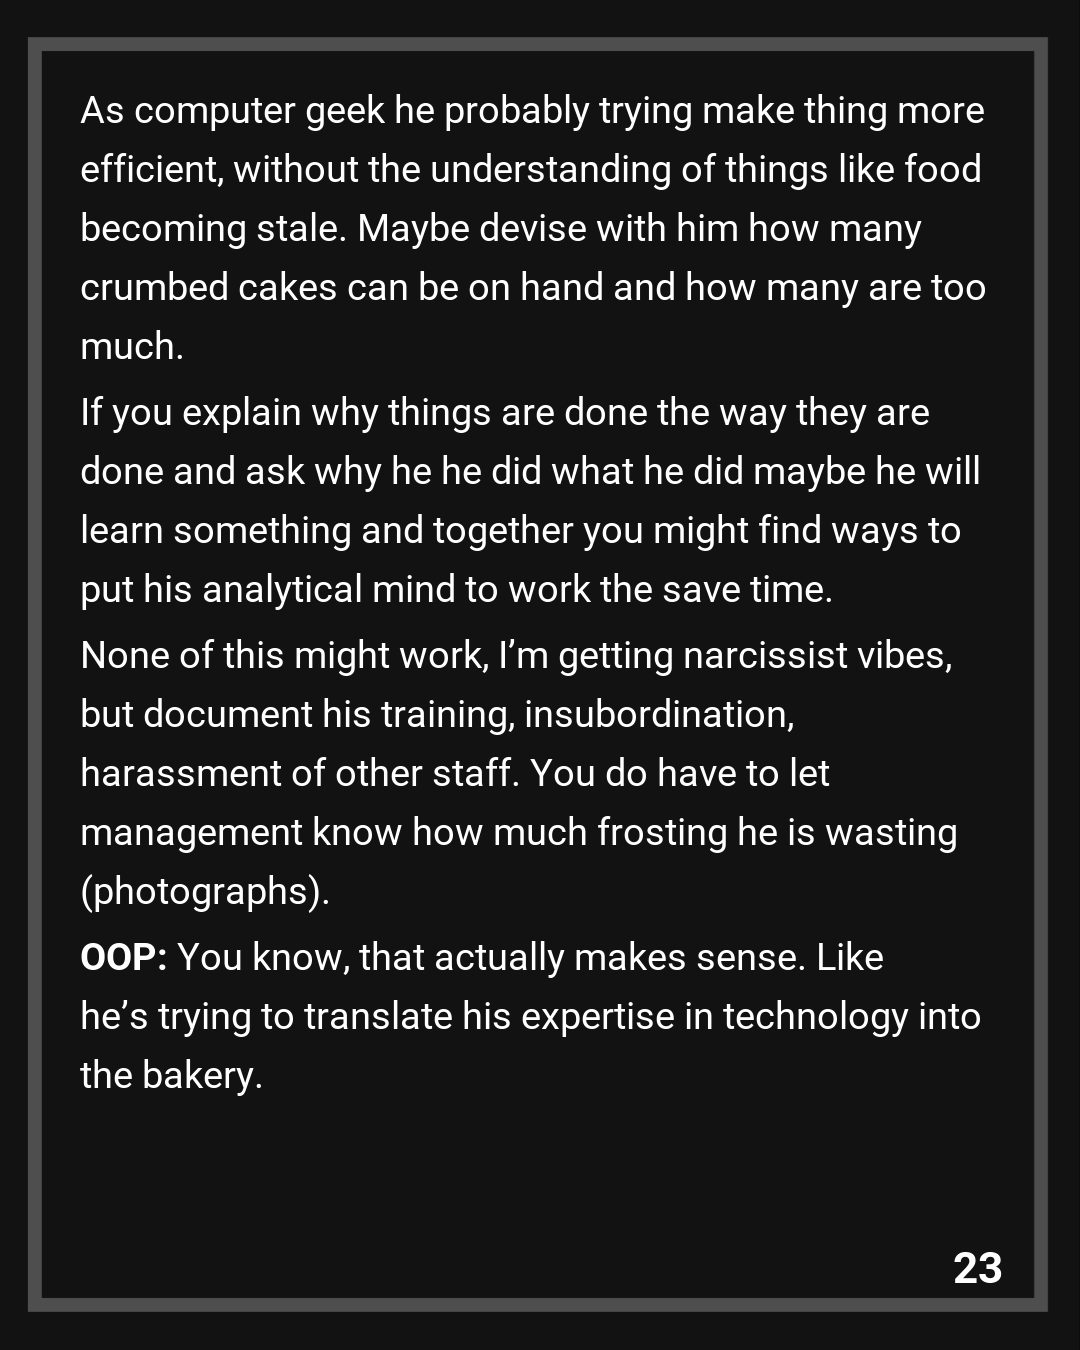Click the bold OOP: label
Screen dimensions: 1080x1350
(x=123, y=957)
